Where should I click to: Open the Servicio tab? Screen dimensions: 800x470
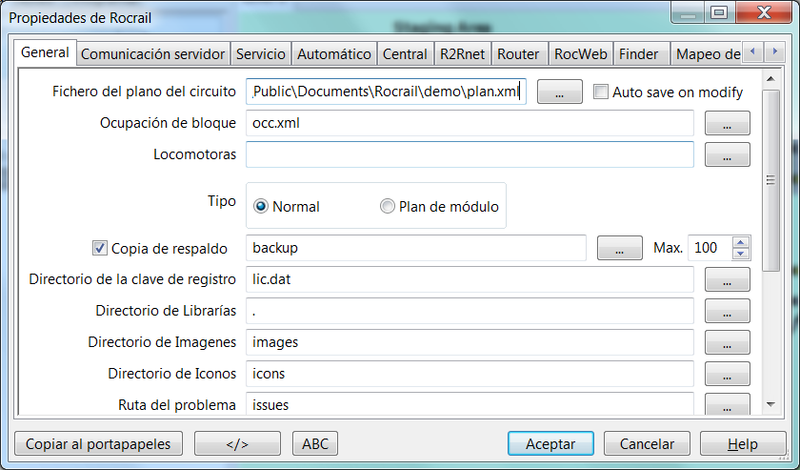tap(261, 54)
